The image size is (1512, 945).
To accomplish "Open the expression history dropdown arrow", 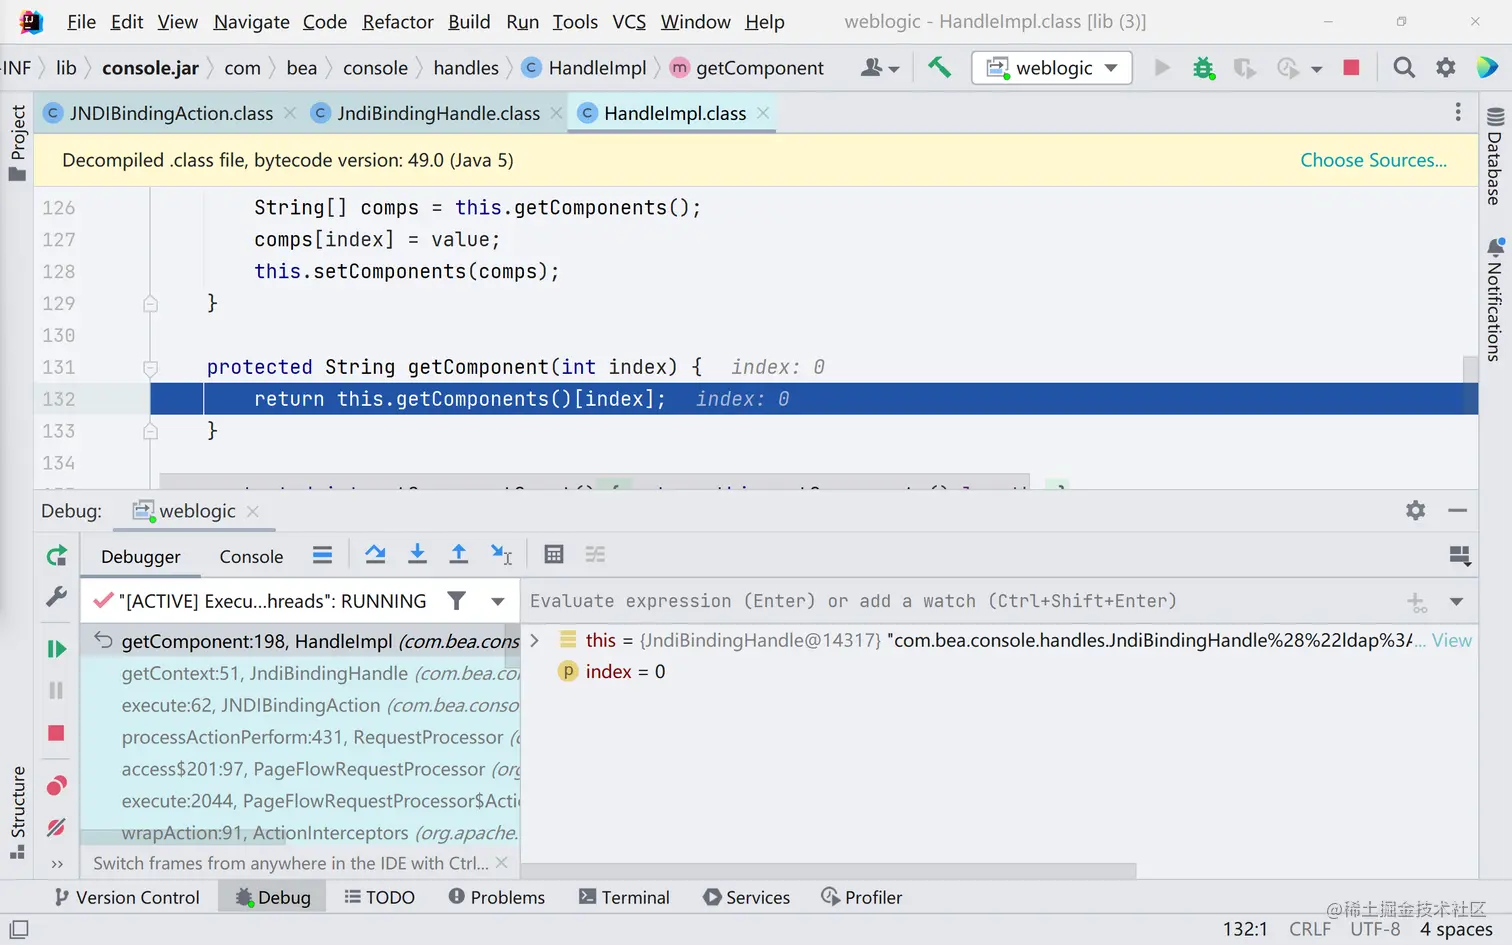I will click(1456, 602).
